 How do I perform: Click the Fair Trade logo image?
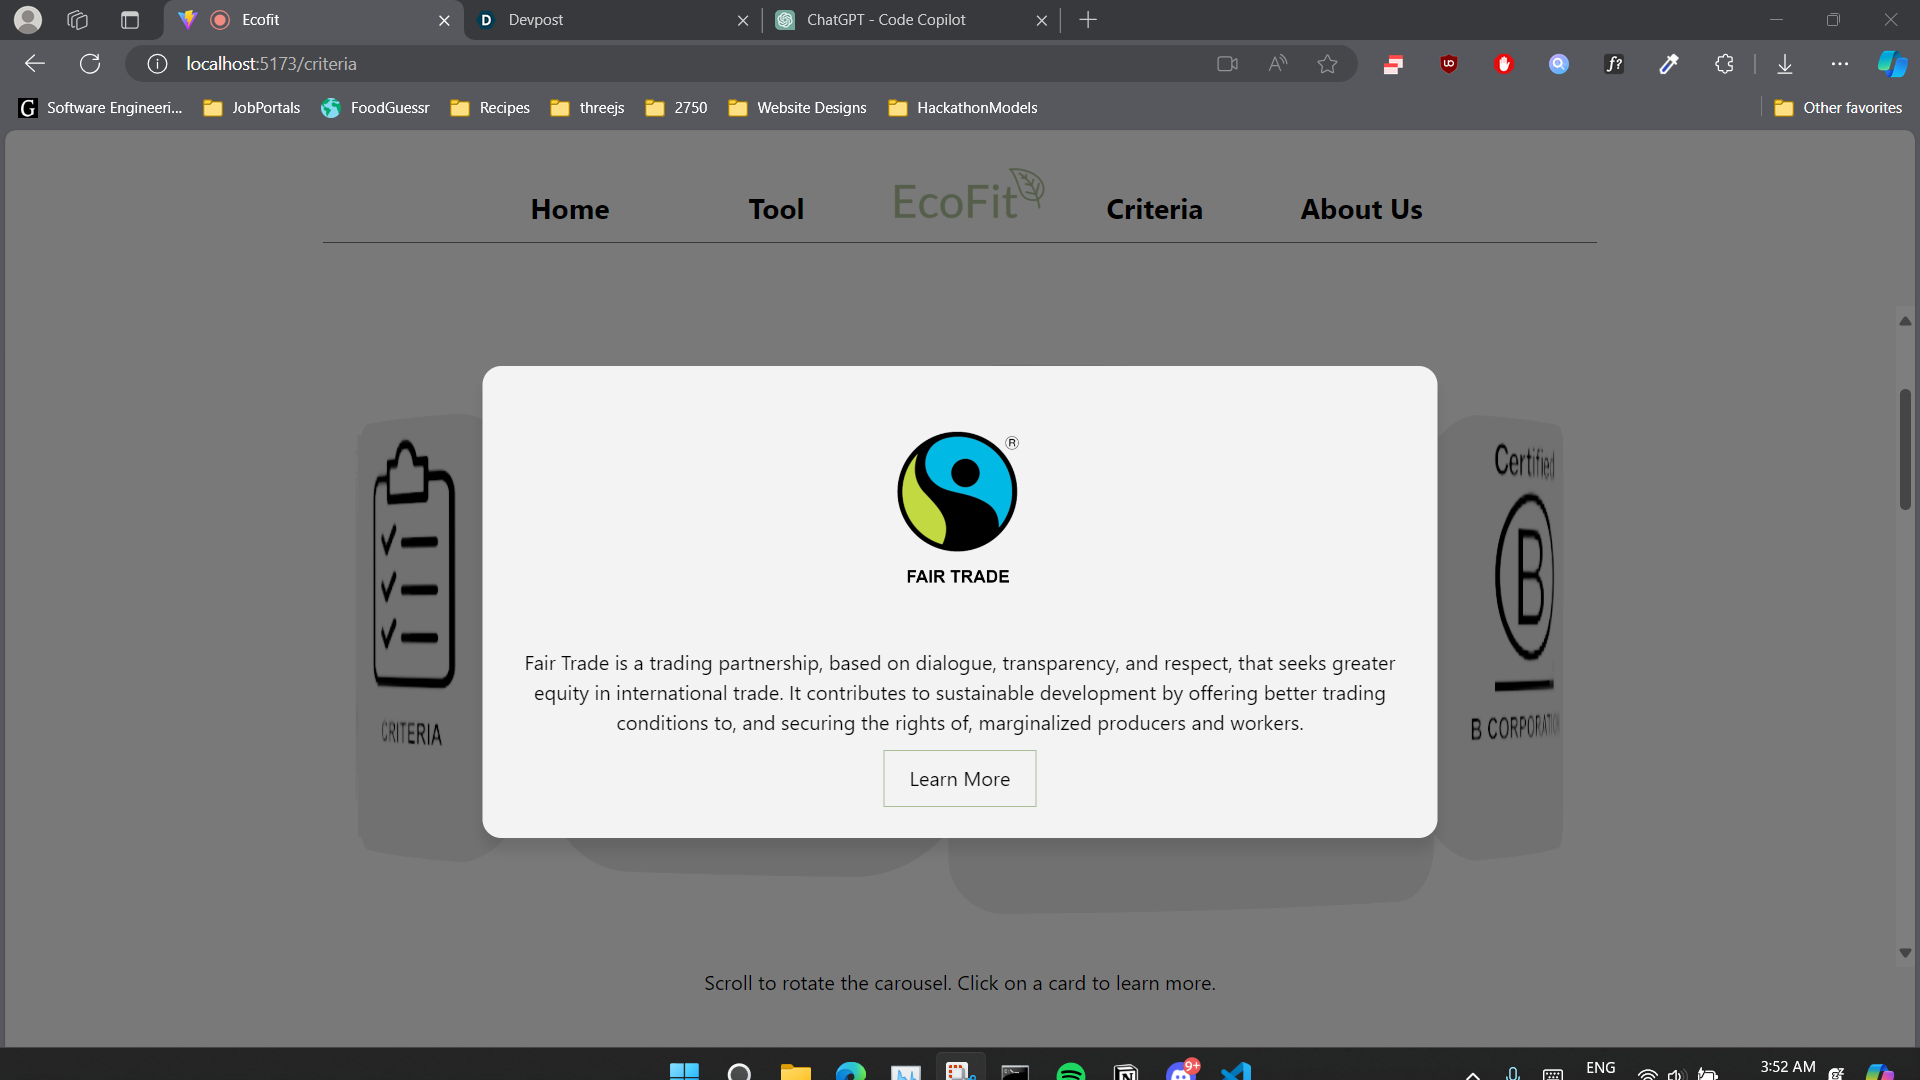point(957,492)
